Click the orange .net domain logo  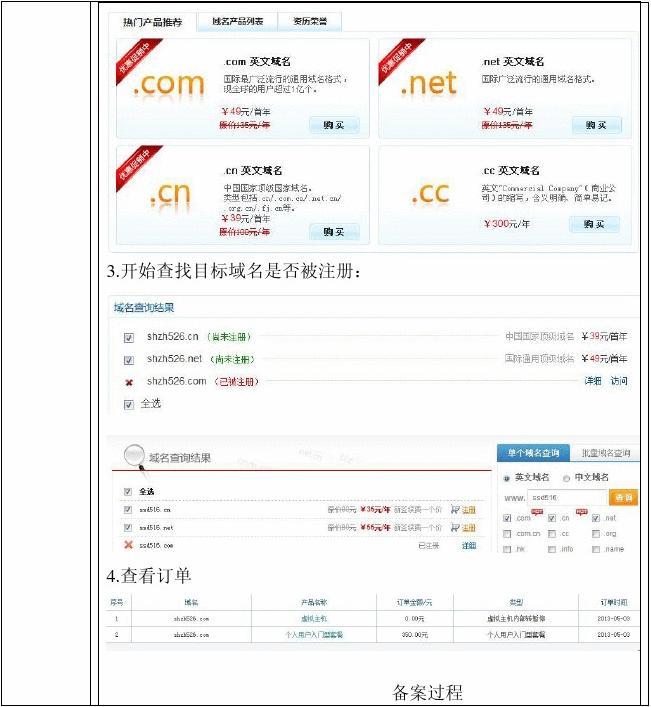coord(428,86)
